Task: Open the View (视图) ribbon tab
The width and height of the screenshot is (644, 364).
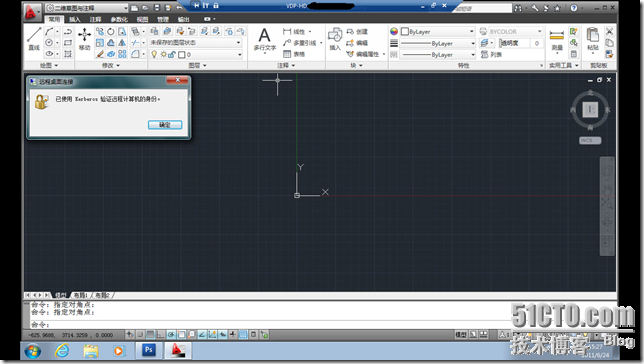Action: click(x=143, y=19)
